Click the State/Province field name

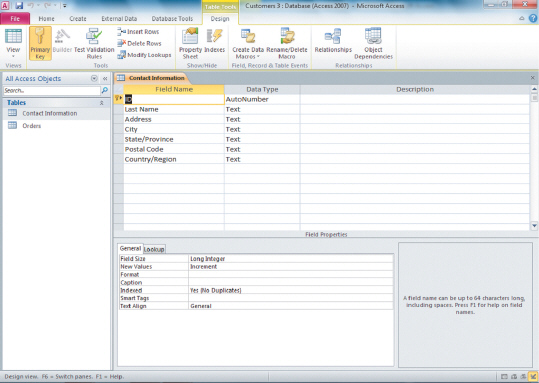[174, 139]
